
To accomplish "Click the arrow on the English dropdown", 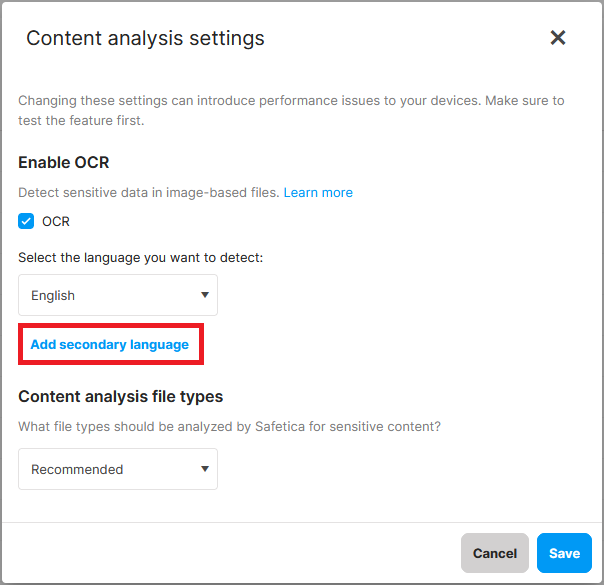I will (204, 295).
